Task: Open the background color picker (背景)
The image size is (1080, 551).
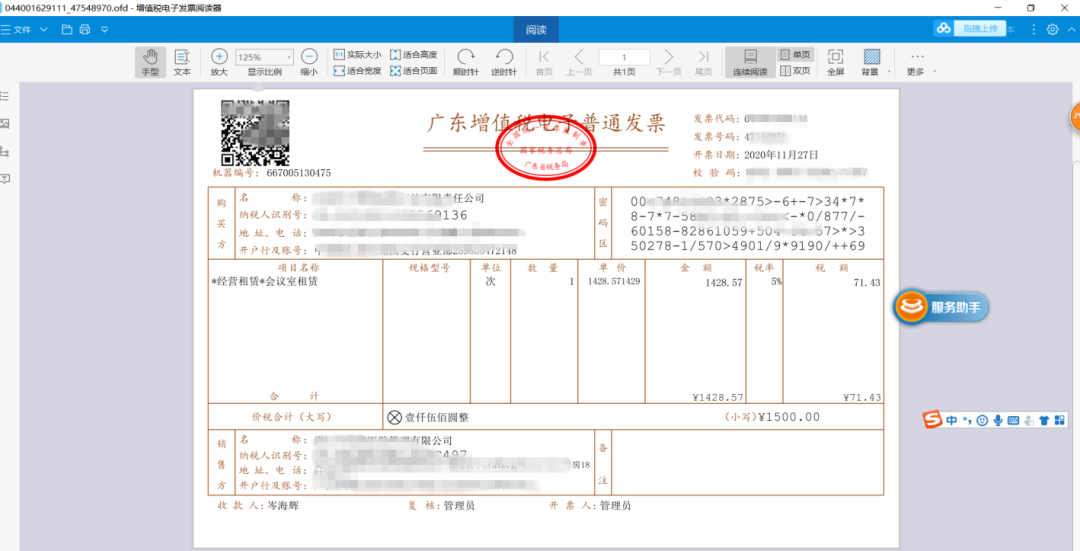Action: pyautogui.click(x=871, y=62)
